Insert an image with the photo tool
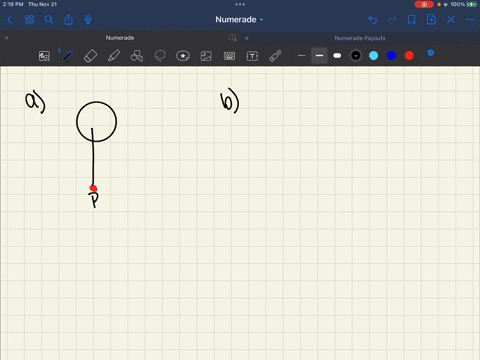 point(206,56)
